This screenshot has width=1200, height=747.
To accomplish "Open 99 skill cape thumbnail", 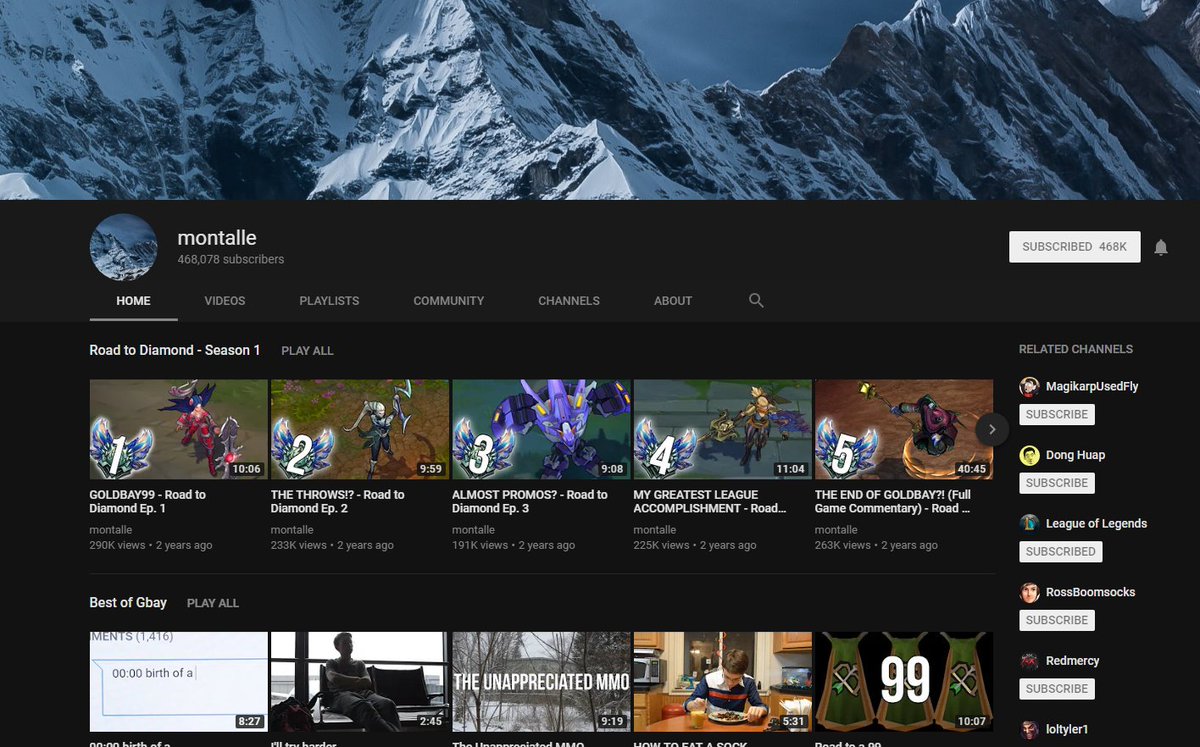I will click(904, 681).
